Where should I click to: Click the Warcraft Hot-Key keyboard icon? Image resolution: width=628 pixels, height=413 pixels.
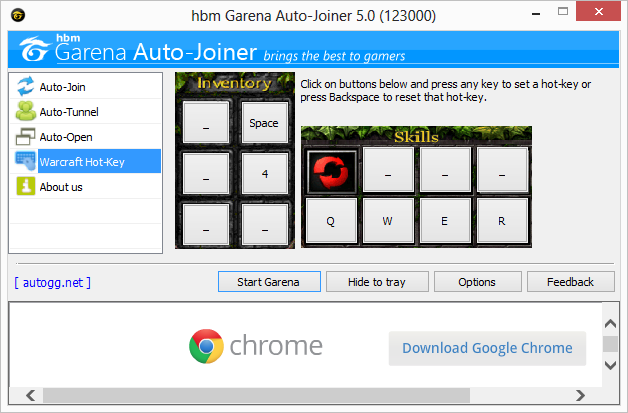click(x=26, y=161)
